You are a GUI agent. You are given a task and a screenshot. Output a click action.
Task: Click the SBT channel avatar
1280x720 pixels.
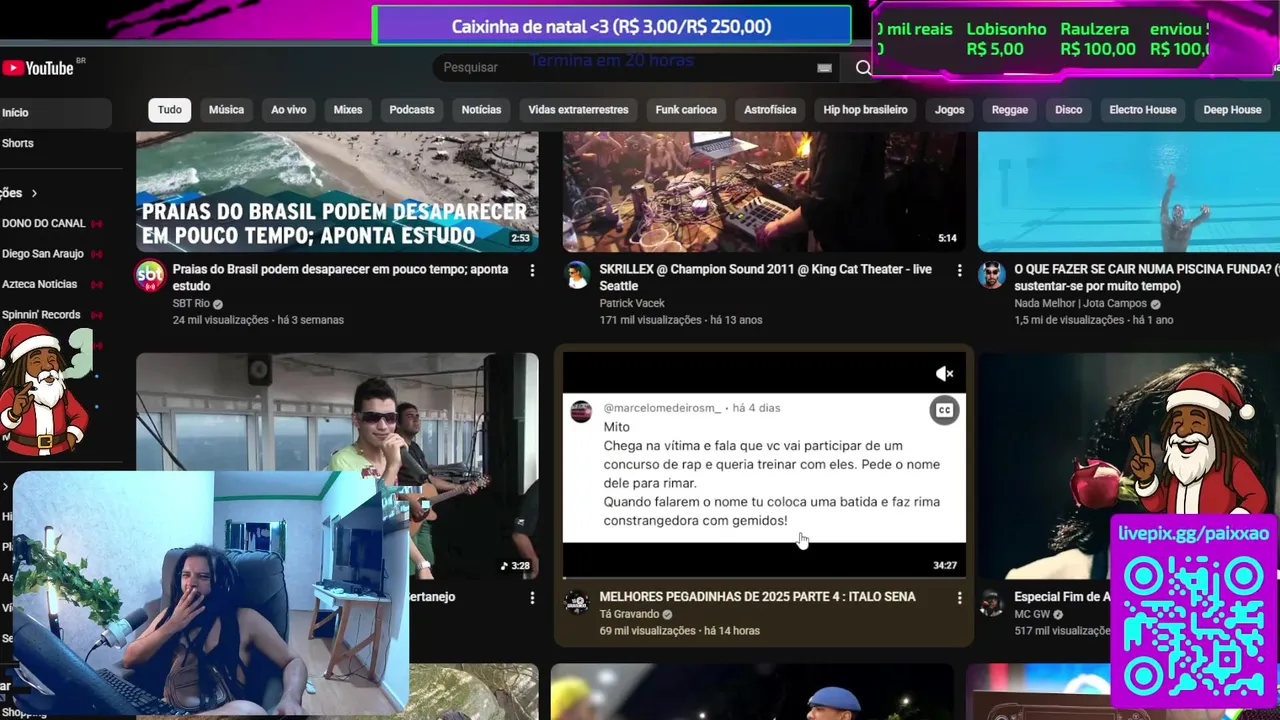[x=150, y=275]
